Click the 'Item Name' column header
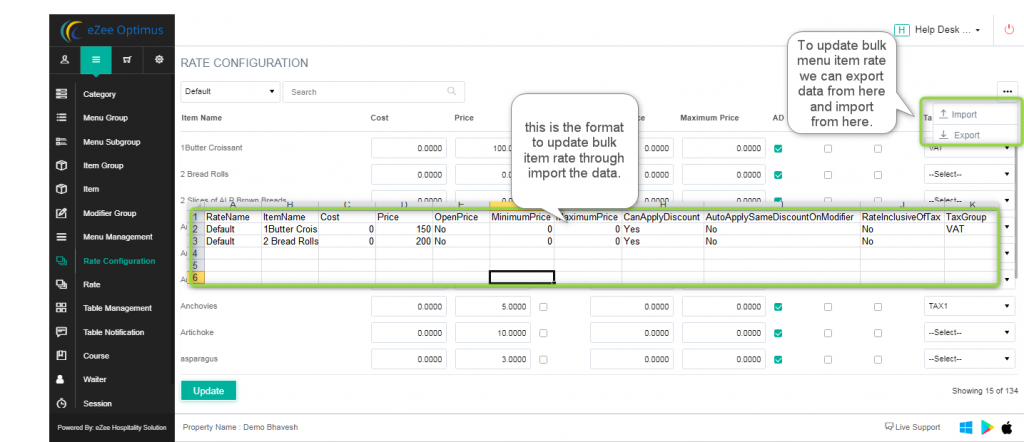Screen dimensions: 1024x442 pyautogui.click(x=201, y=118)
